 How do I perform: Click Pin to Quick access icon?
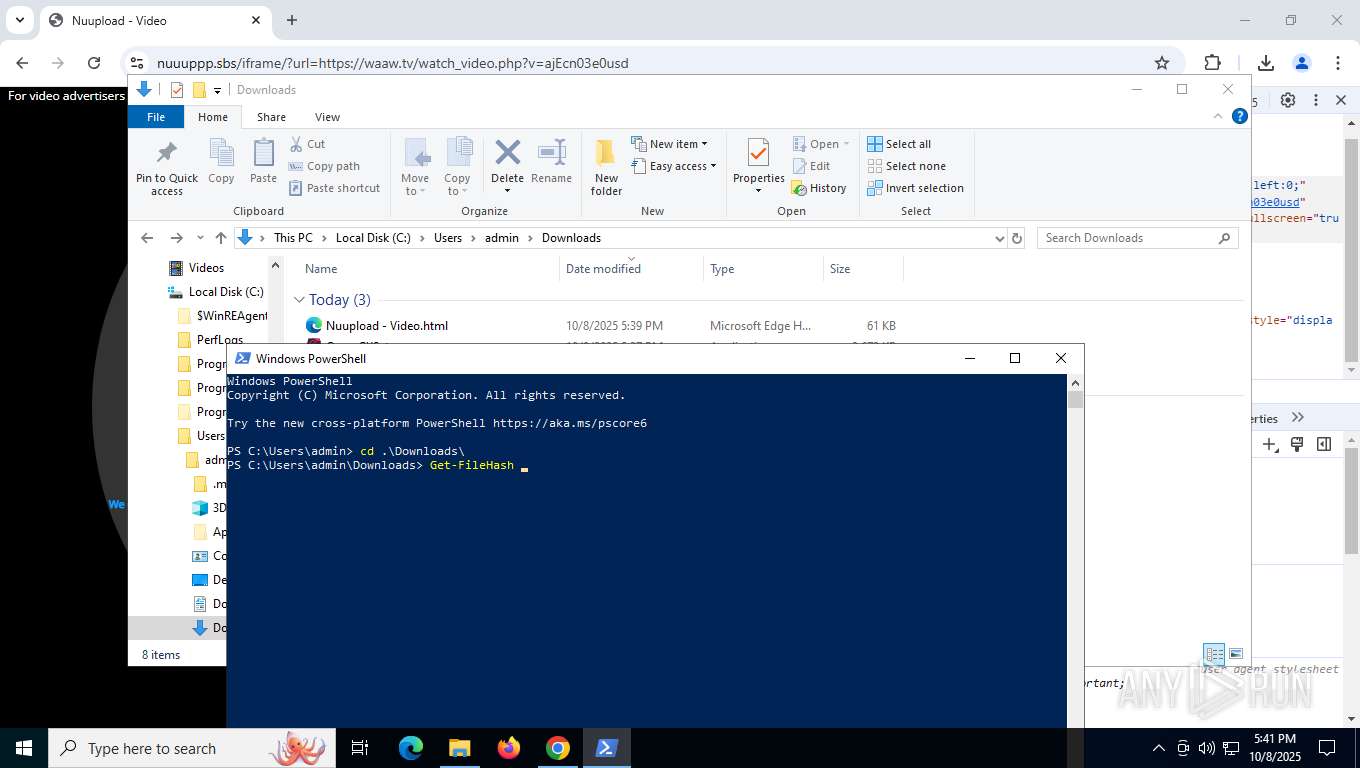pos(167,152)
